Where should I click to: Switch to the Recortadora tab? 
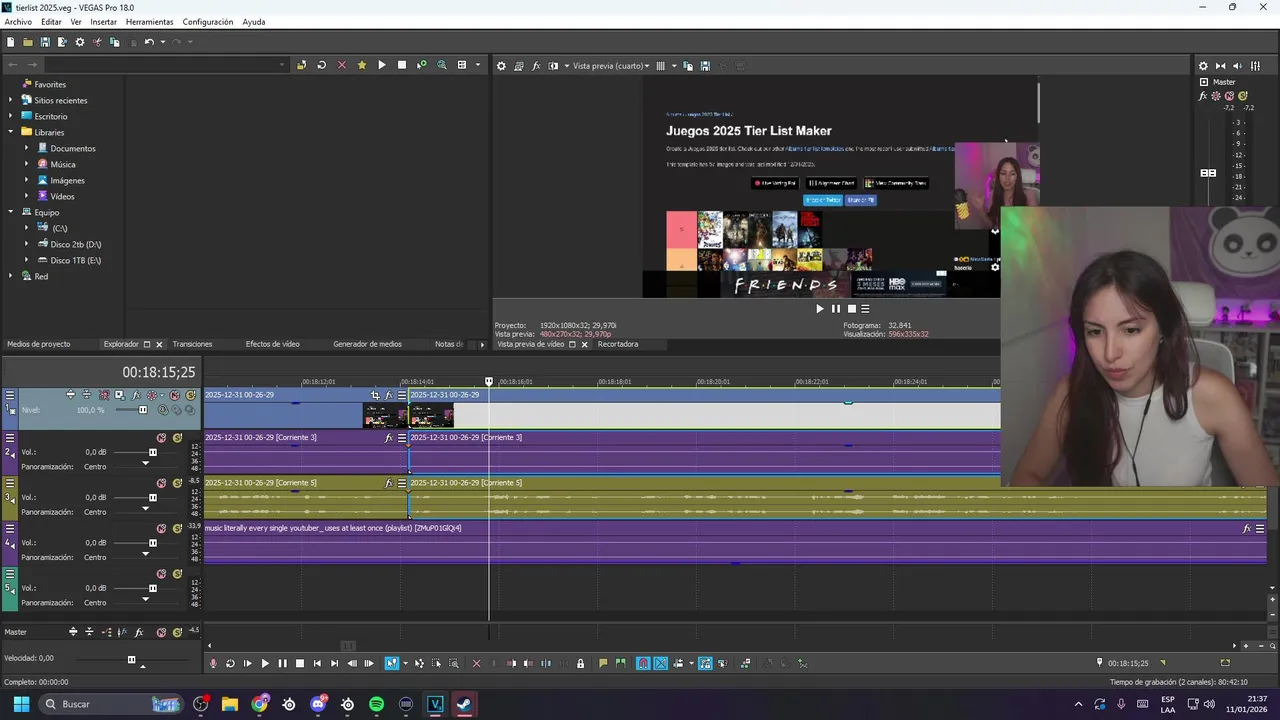(x=618, y=344)
